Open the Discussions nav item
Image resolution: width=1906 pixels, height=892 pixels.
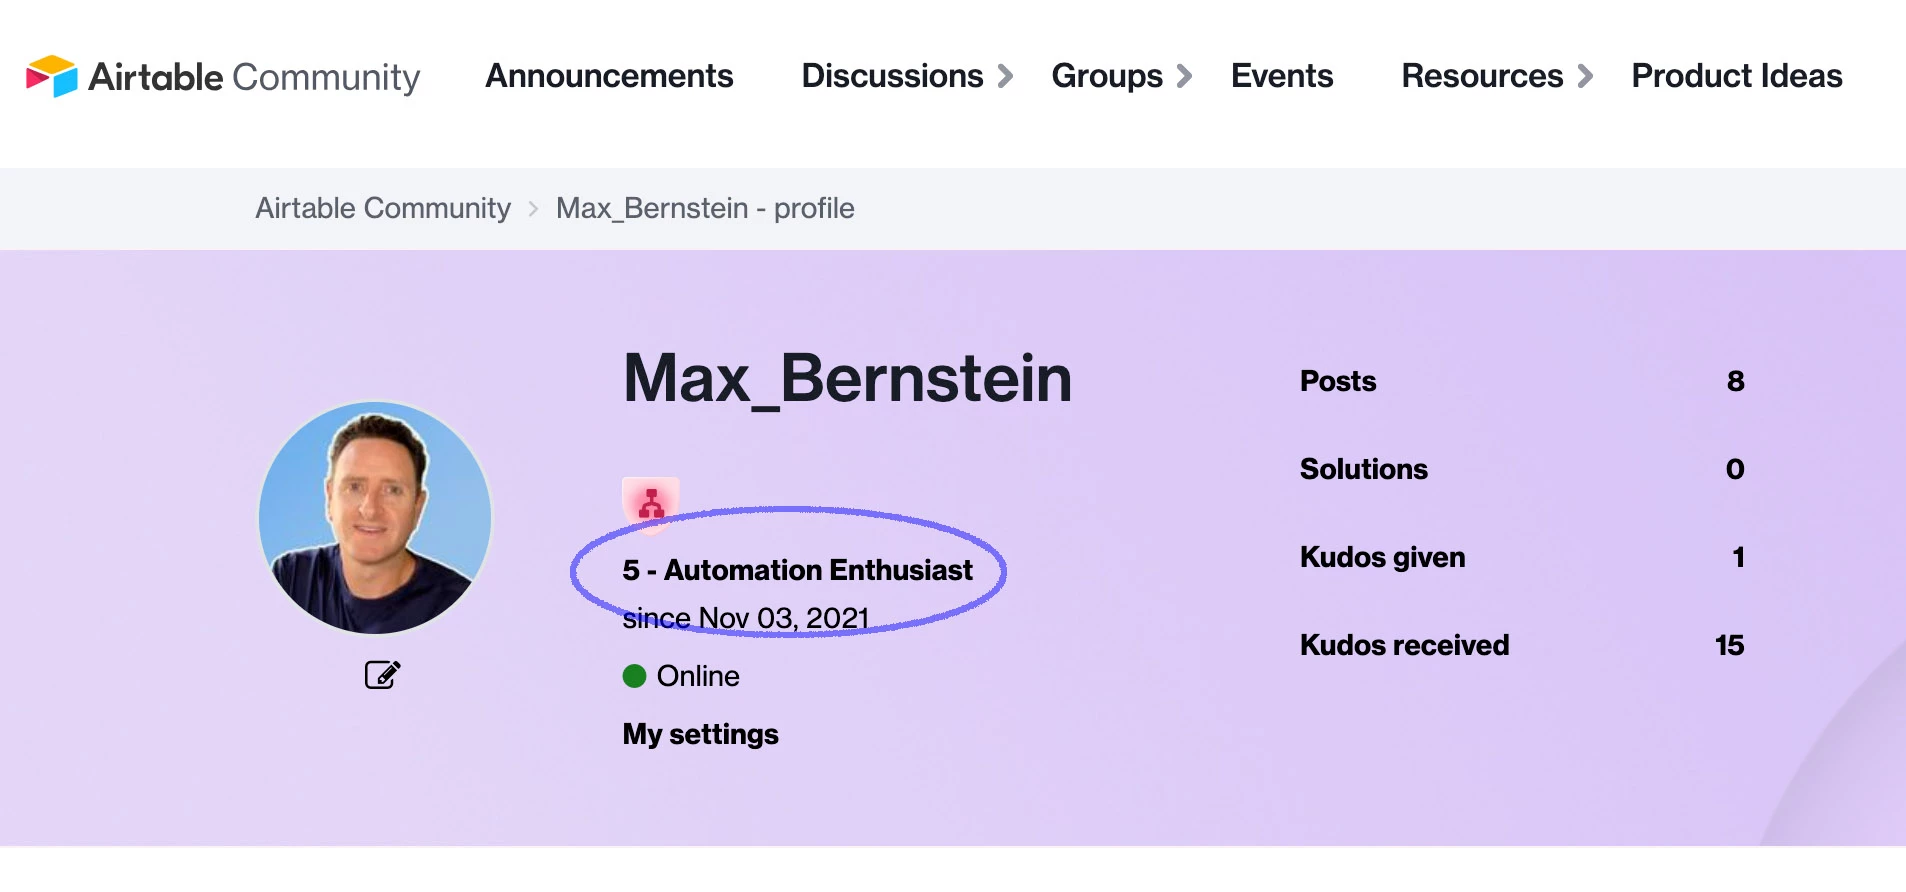892,76
